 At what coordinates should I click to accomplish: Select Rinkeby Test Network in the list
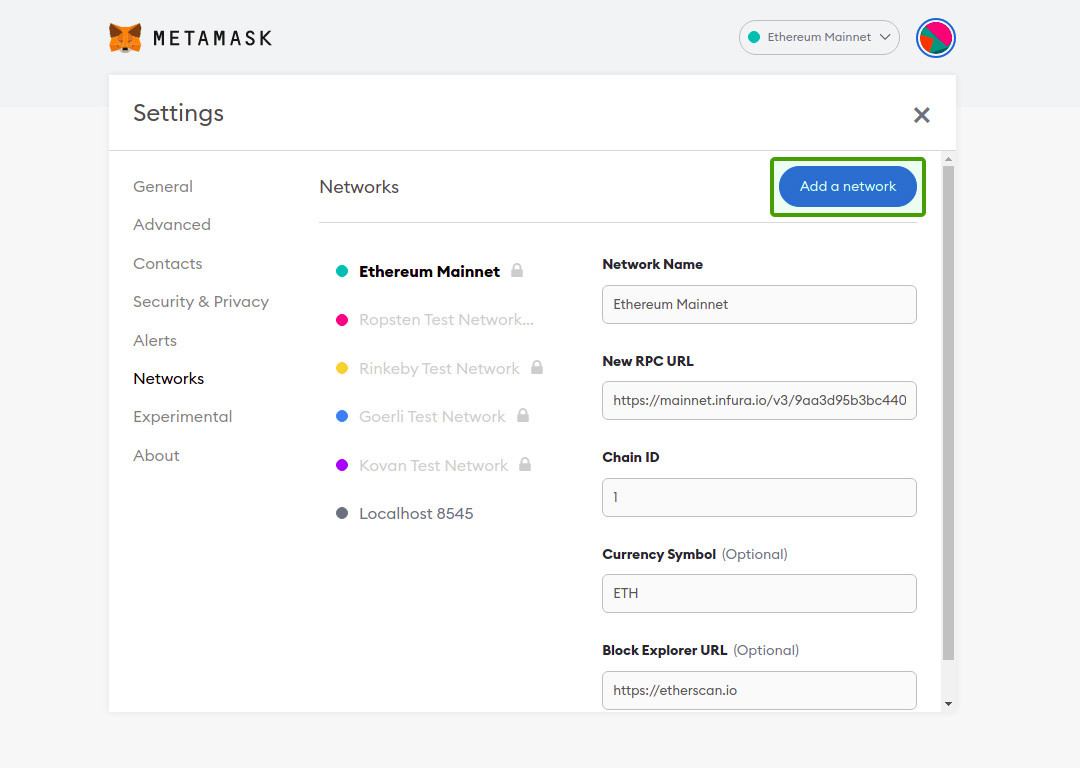439,369
